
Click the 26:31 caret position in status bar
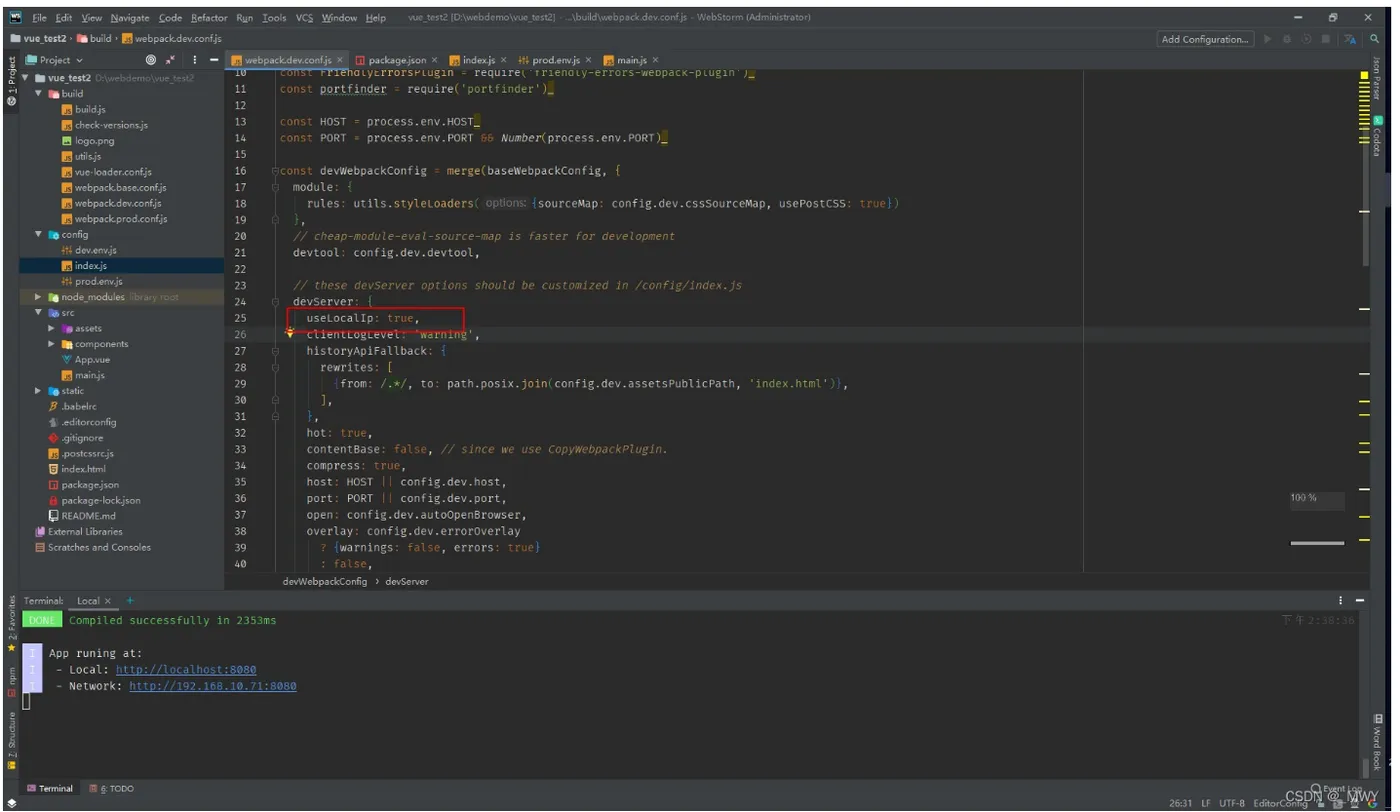tap(1180, 803)
